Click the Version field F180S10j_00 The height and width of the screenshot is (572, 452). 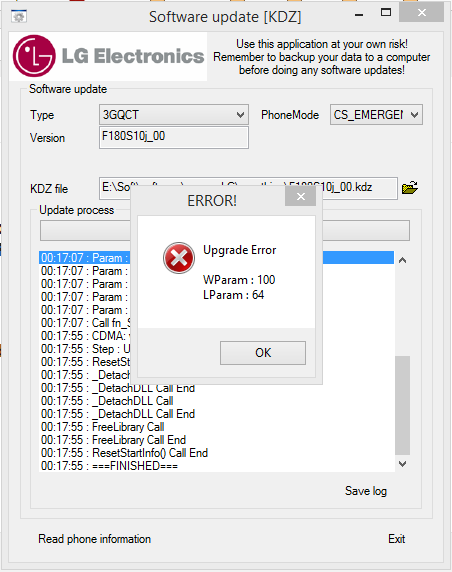tap(174, 138)
